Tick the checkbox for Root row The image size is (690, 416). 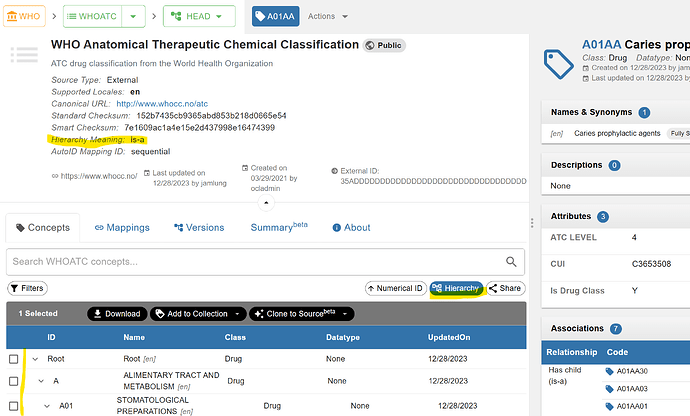pyautogui.click(x=14, y=359)
